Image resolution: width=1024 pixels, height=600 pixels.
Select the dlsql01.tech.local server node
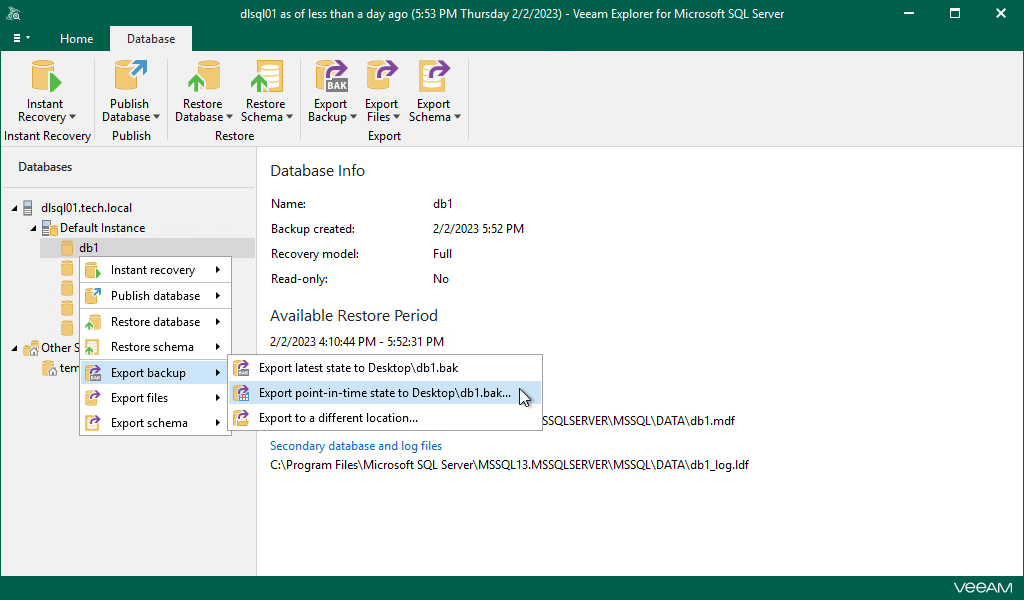[x=86, y=208]
